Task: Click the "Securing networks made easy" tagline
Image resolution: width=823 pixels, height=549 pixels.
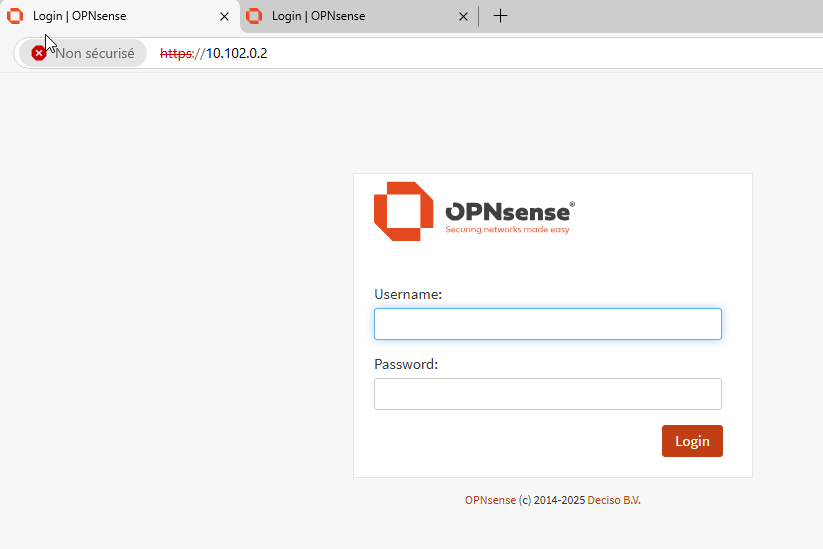Action: [x=507, y=230]
